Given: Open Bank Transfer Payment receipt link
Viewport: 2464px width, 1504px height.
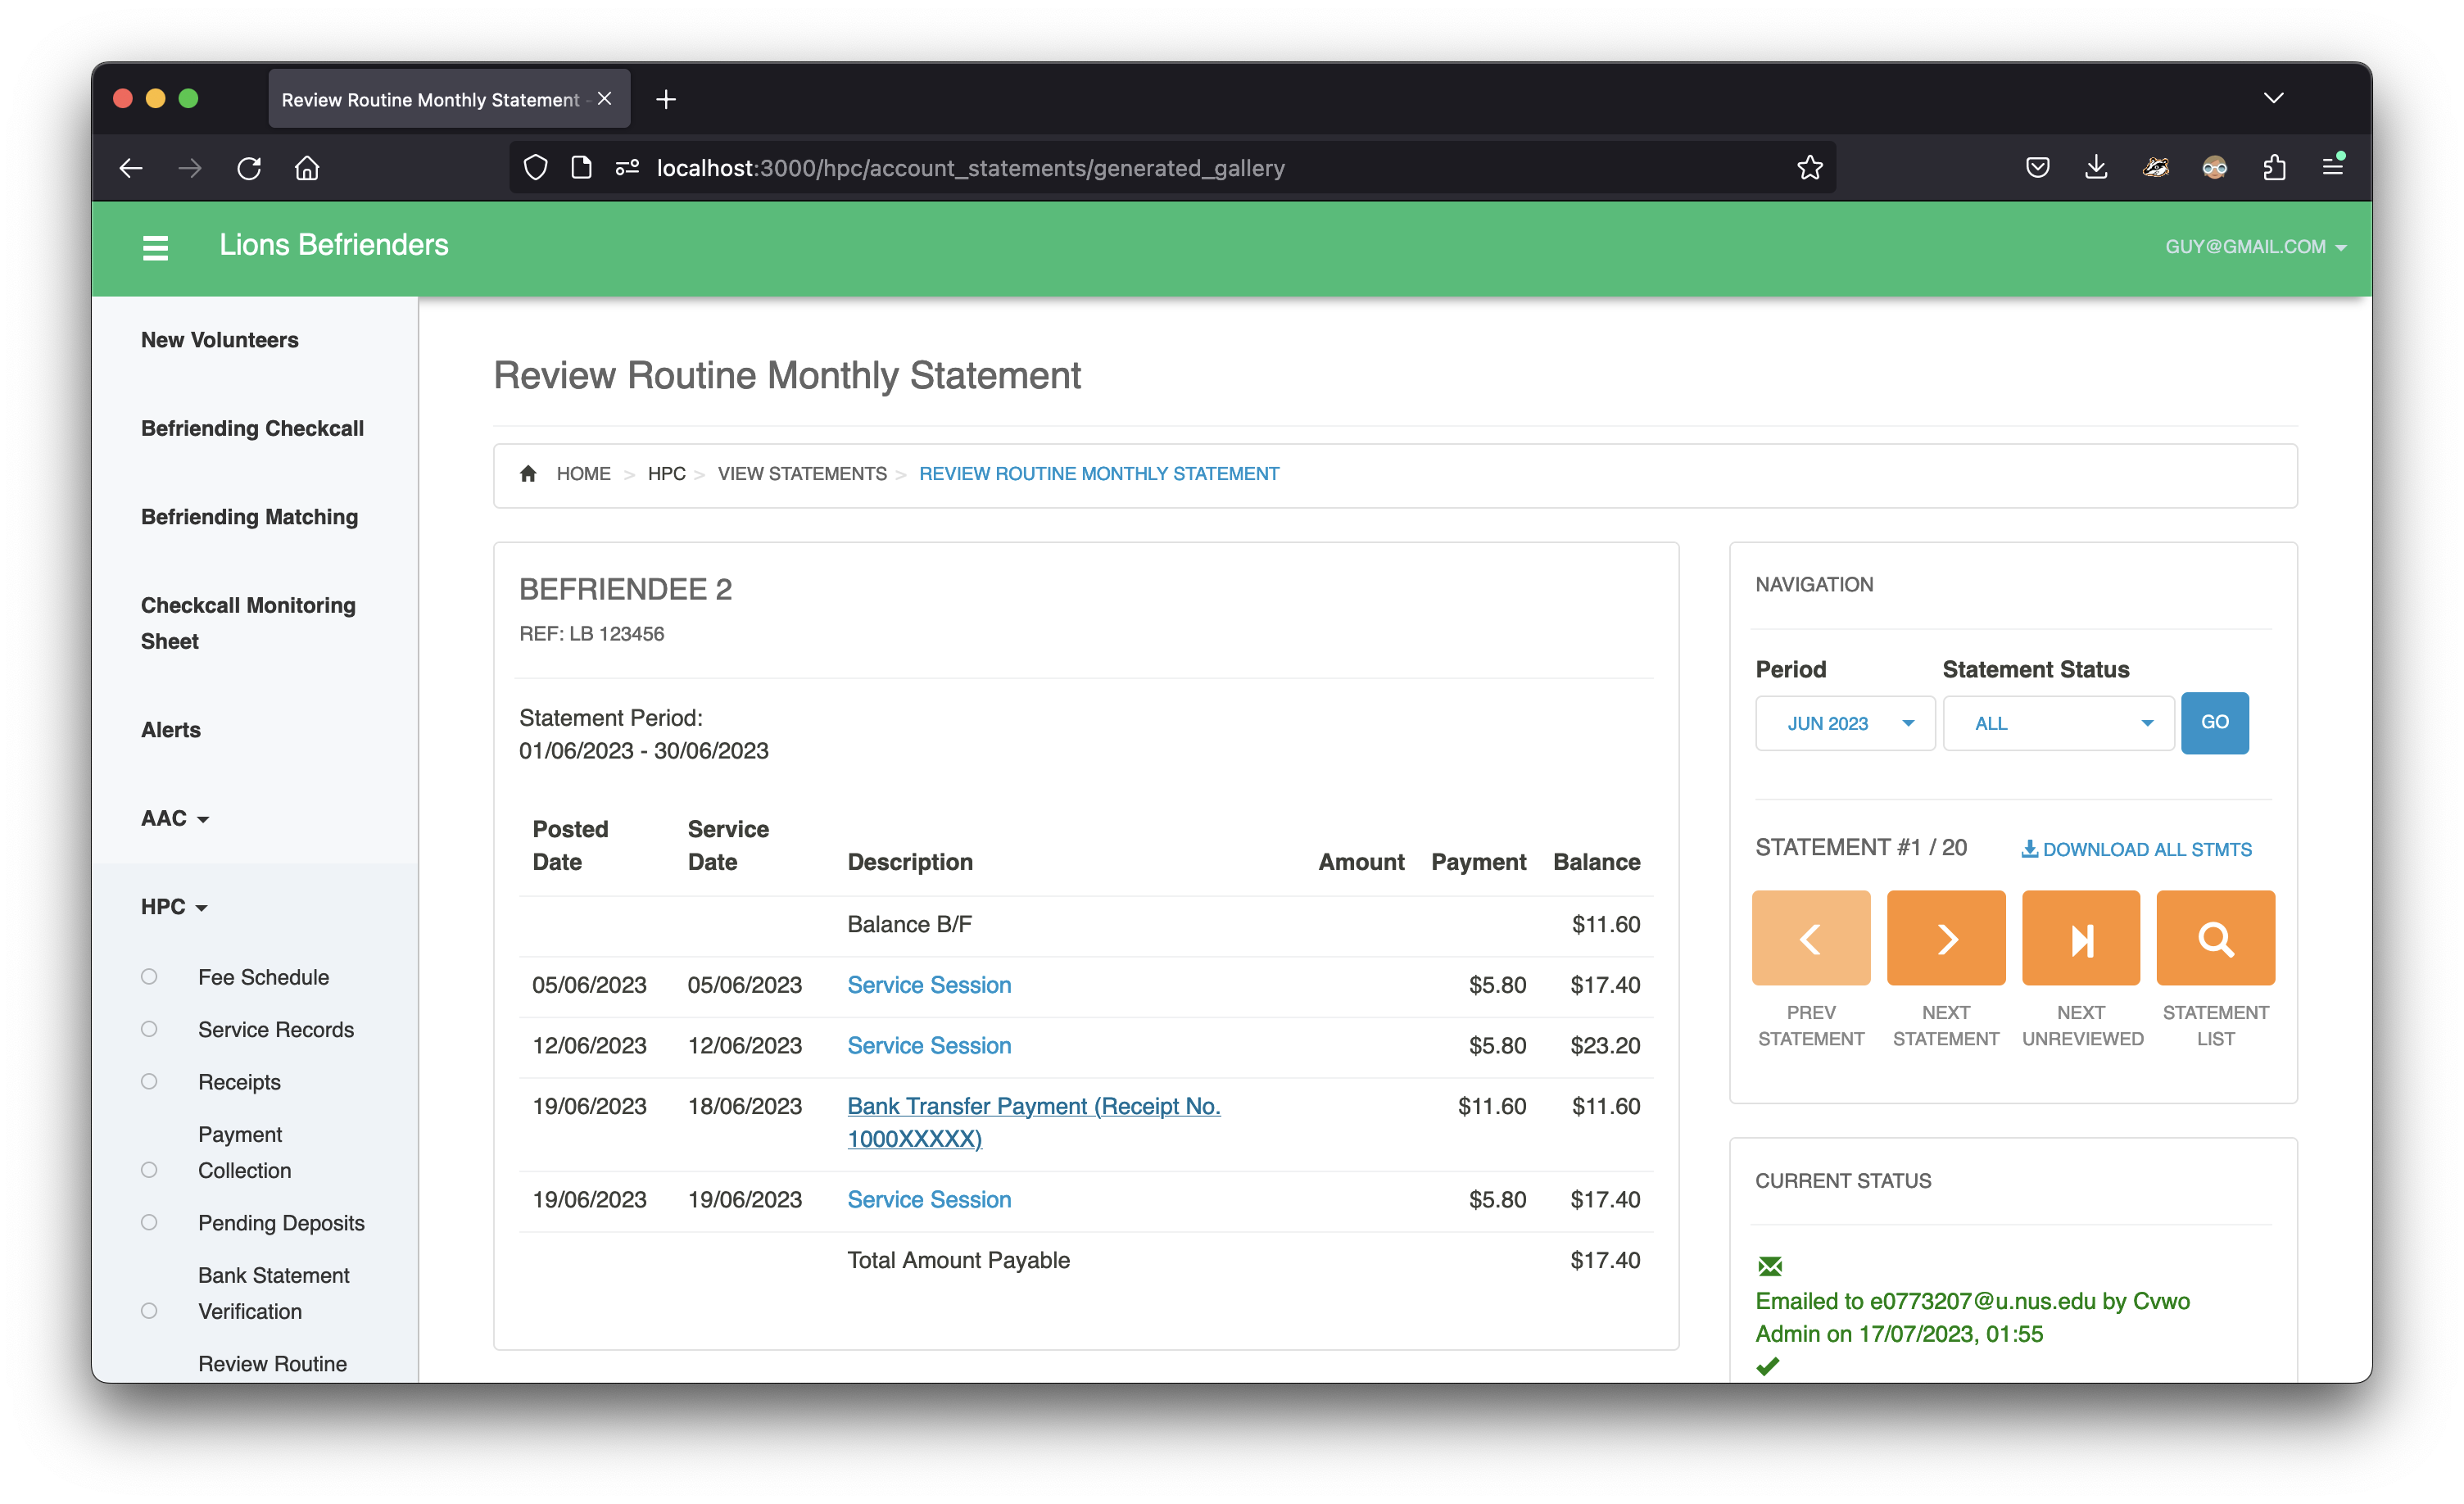Looking at the screenshot, I should point(1034,1122).
